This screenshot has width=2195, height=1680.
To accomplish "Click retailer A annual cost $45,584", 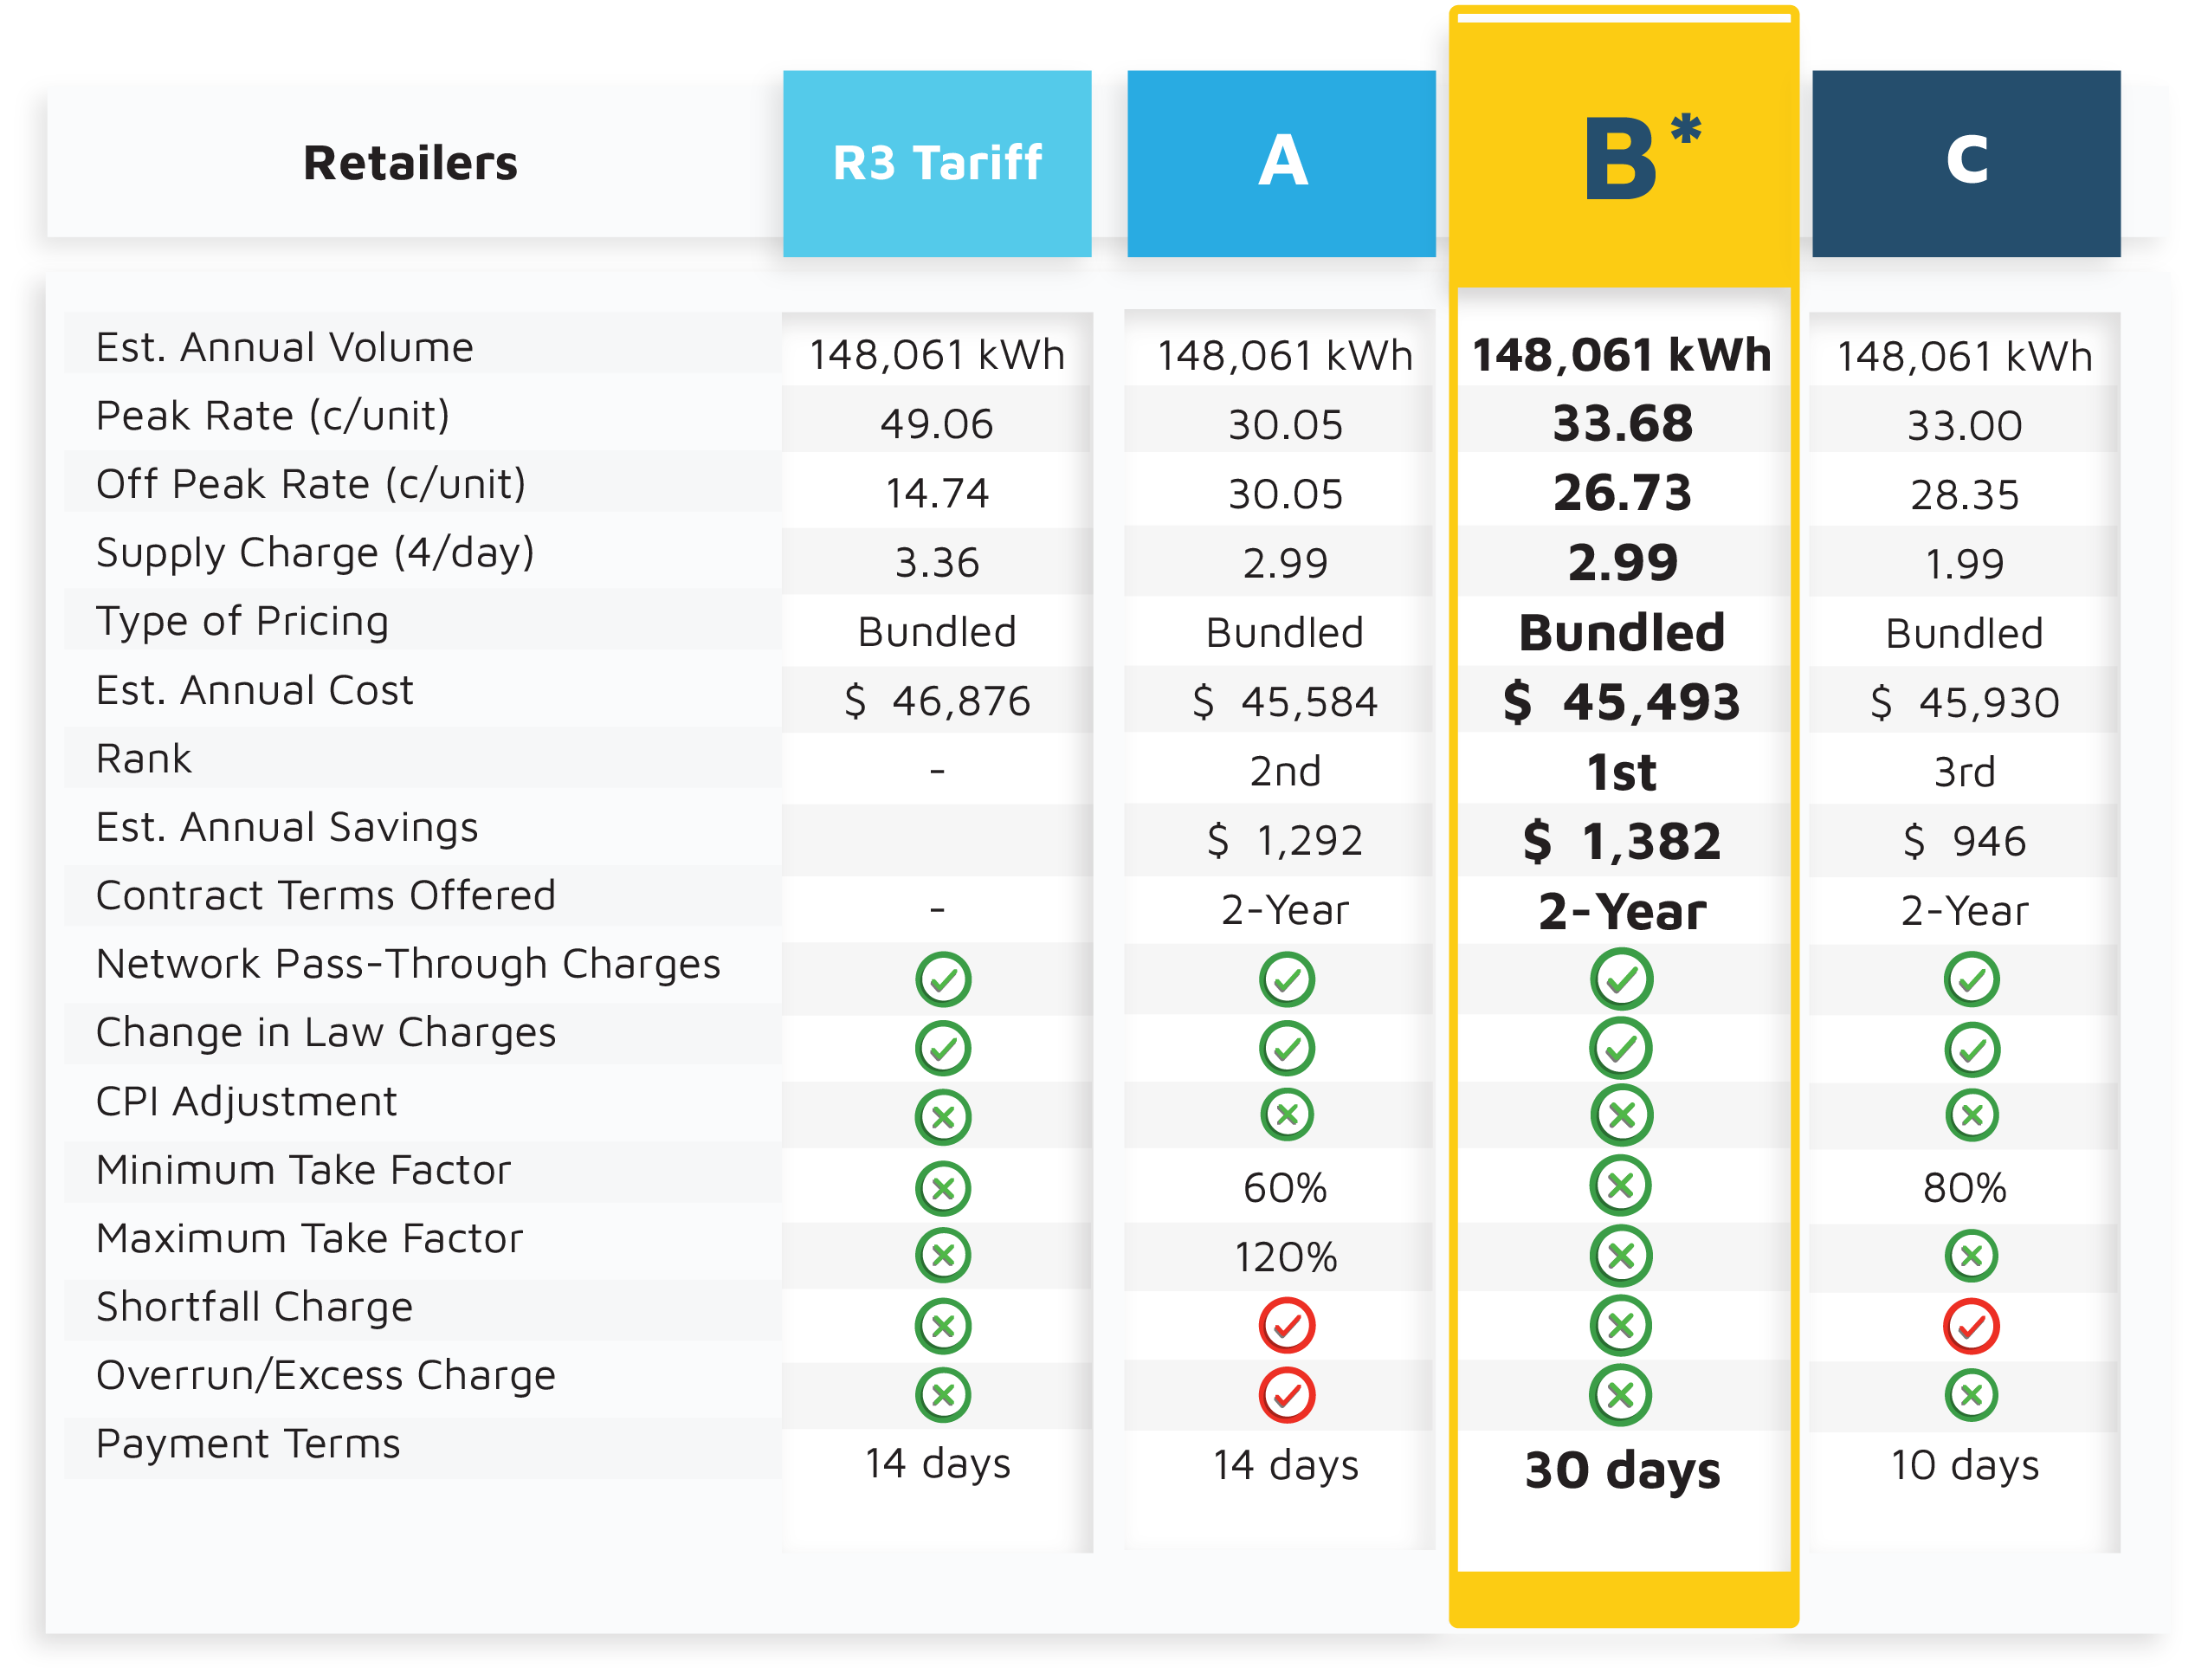I will [1285, 702].
